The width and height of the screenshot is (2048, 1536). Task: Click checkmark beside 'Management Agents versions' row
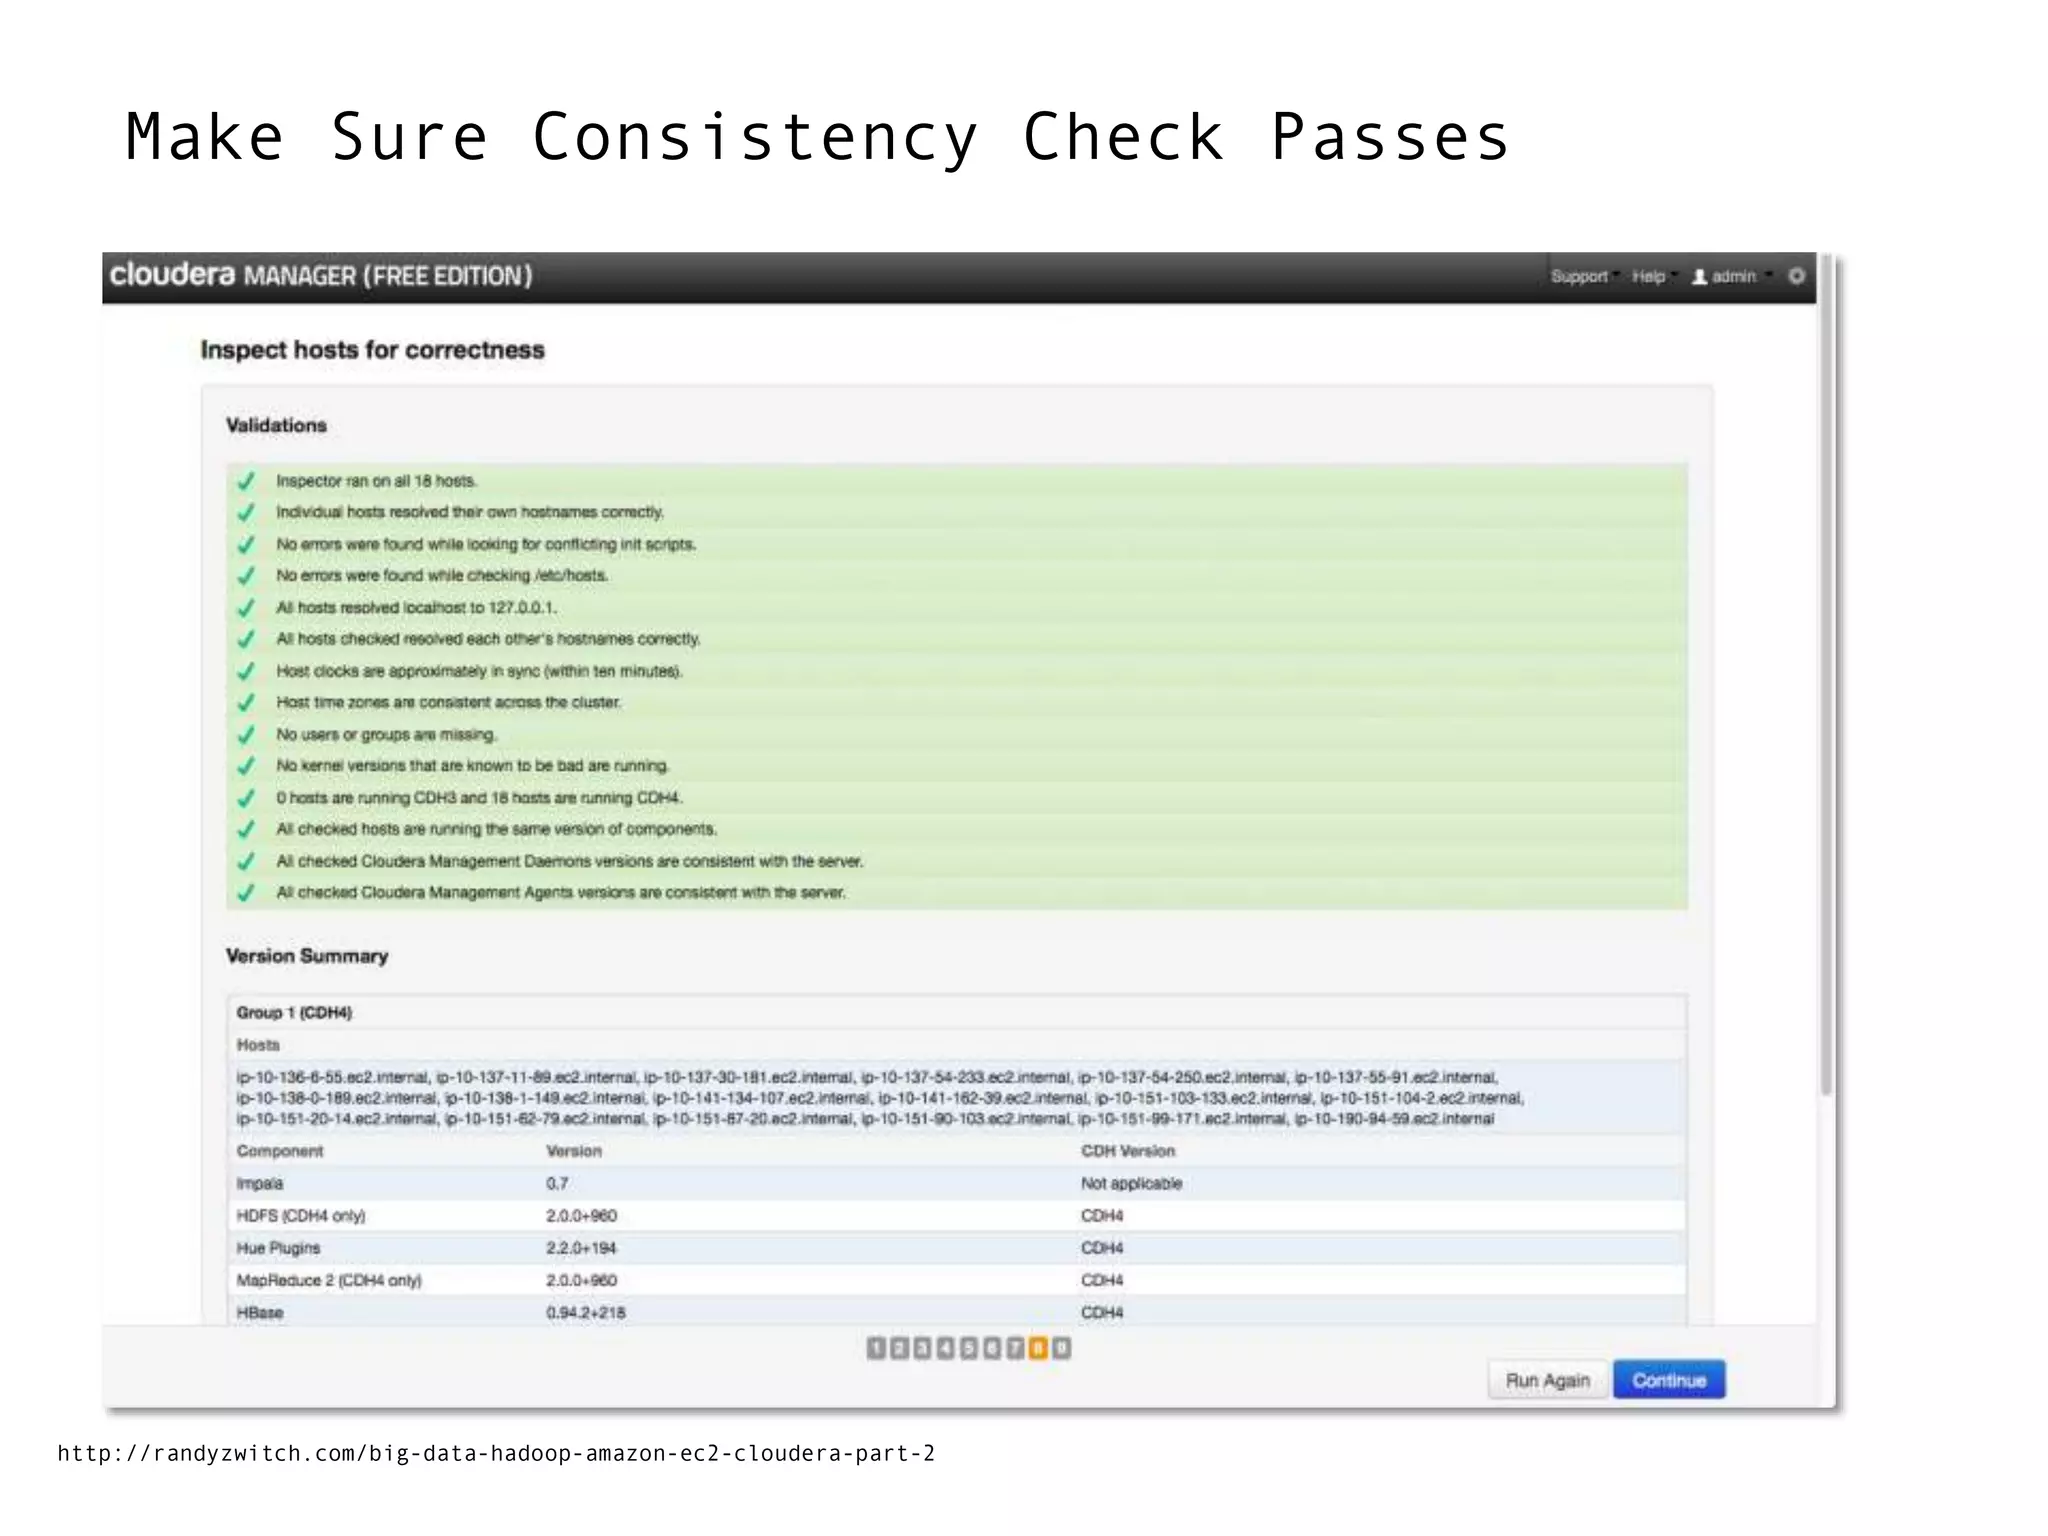click(246, 893)
